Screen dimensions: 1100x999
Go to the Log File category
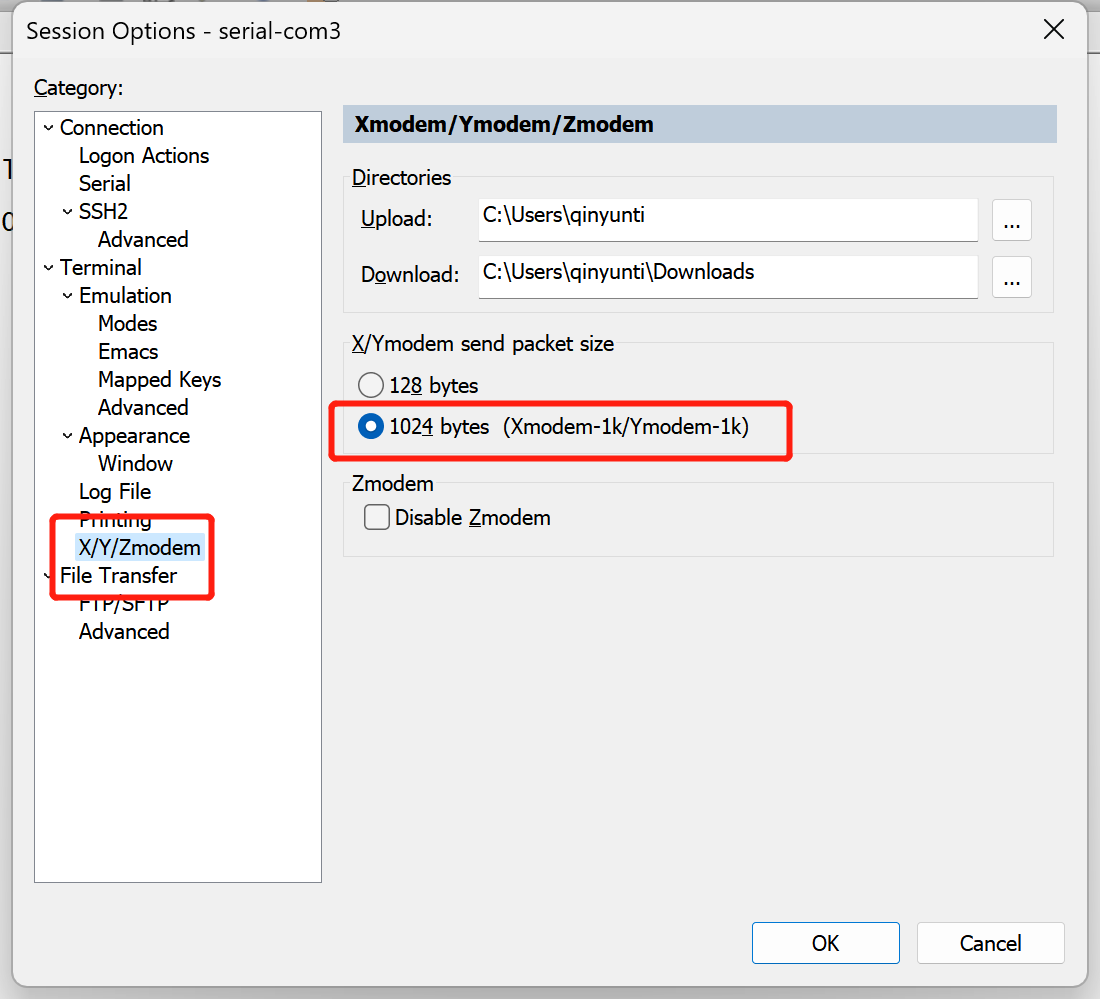pos(115,492)
